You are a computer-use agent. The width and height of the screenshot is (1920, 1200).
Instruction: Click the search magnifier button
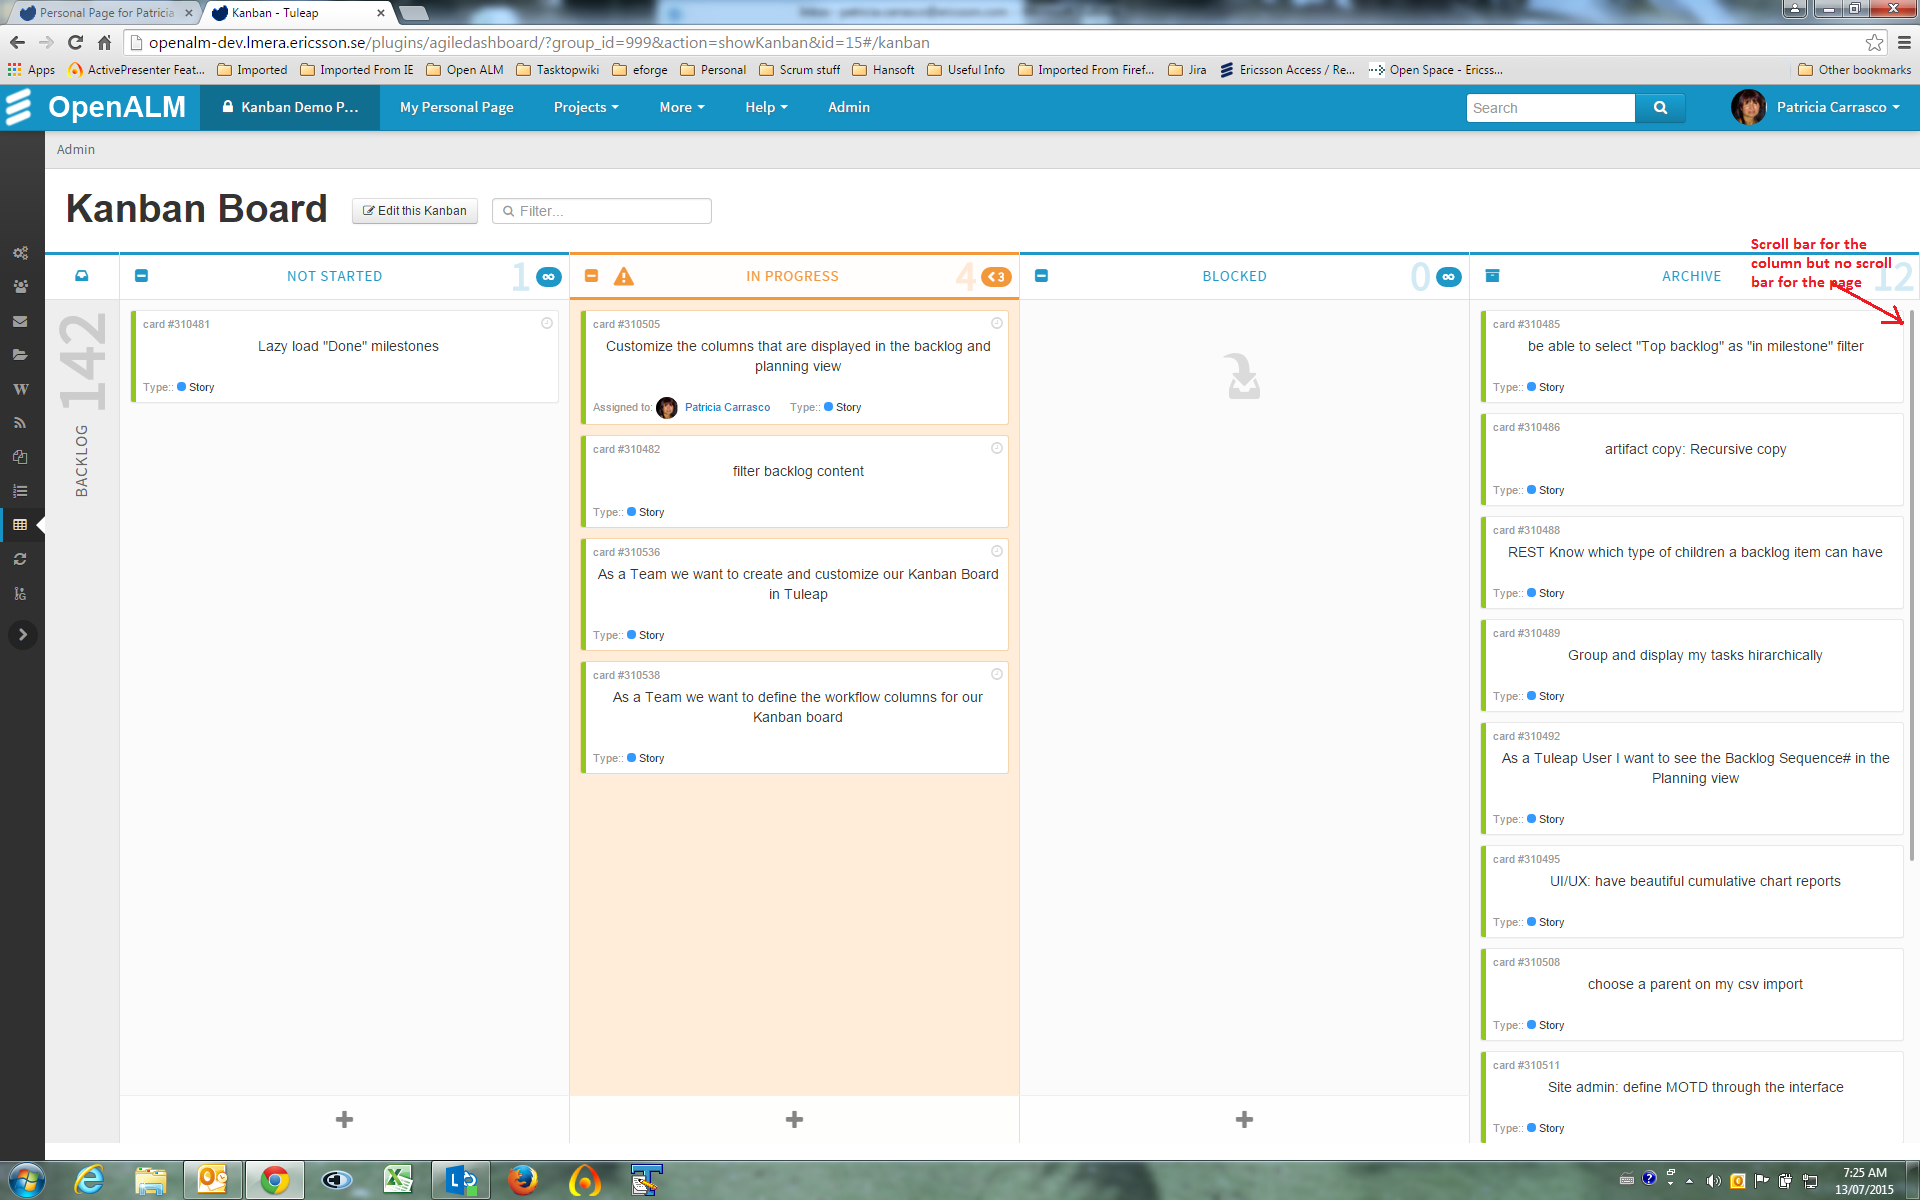pyautogui.click(x=1660, y=108)
